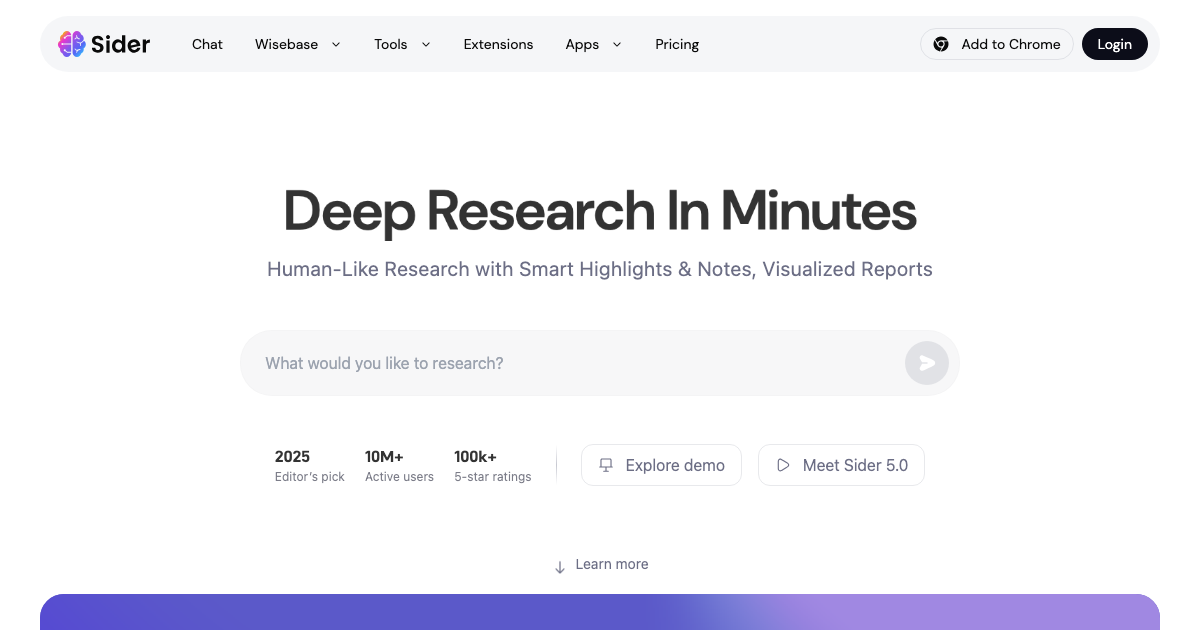
Task: Select the Learn more link text
Action: click(x=612, y=564)
